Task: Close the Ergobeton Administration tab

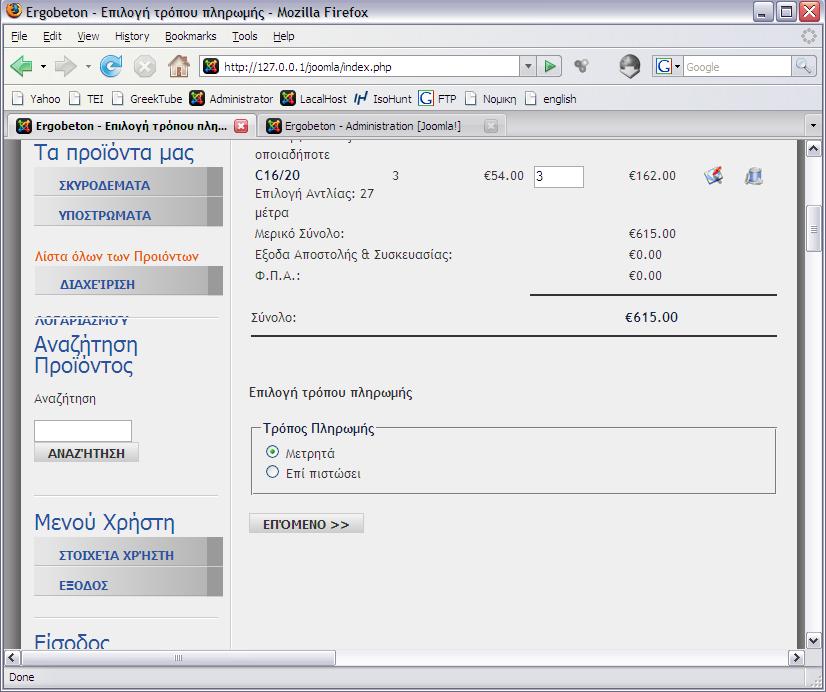Action: tap(490, 126)
